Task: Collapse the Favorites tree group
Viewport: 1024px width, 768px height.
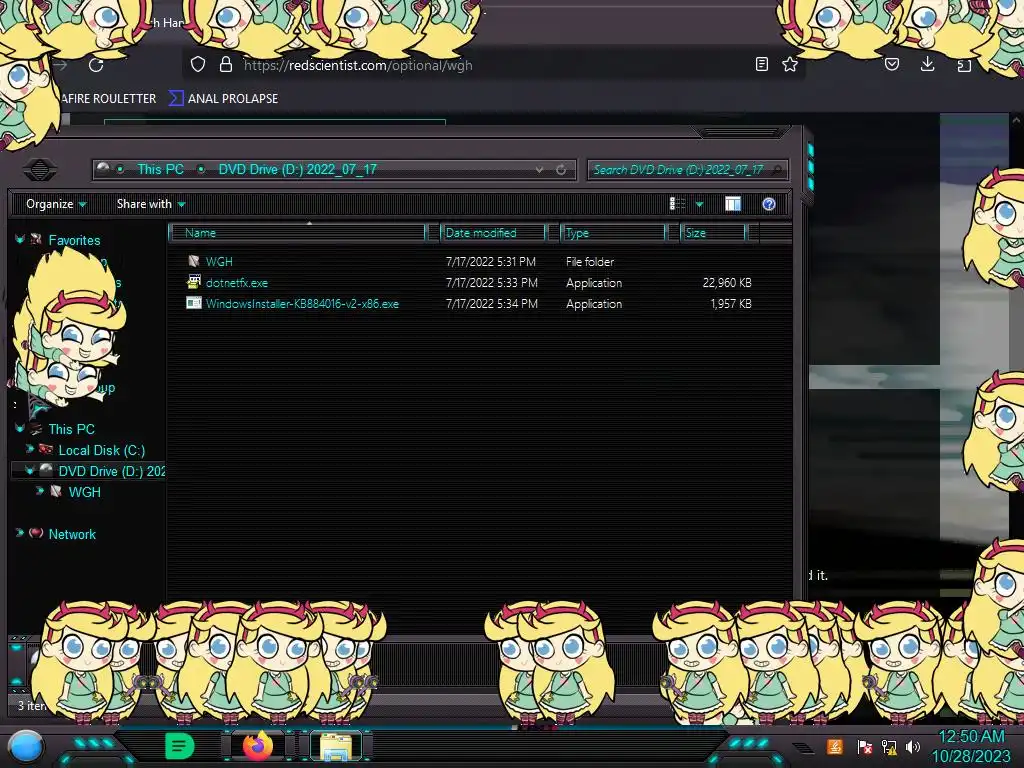Action: (x=20, y=240)
